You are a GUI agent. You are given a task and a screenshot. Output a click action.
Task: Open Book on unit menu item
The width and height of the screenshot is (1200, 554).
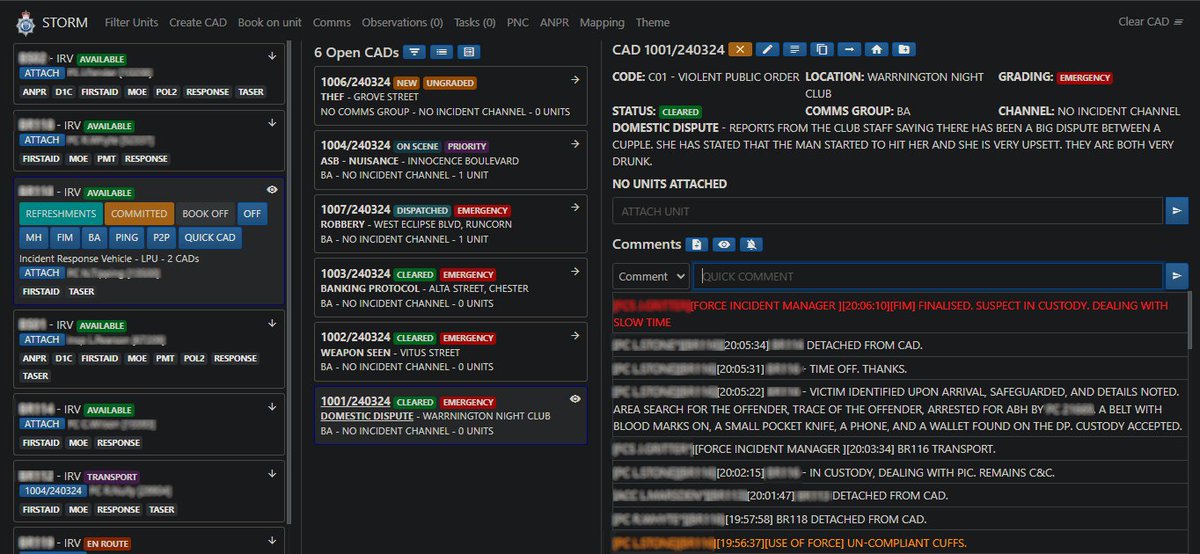click(x=270, y=22)
